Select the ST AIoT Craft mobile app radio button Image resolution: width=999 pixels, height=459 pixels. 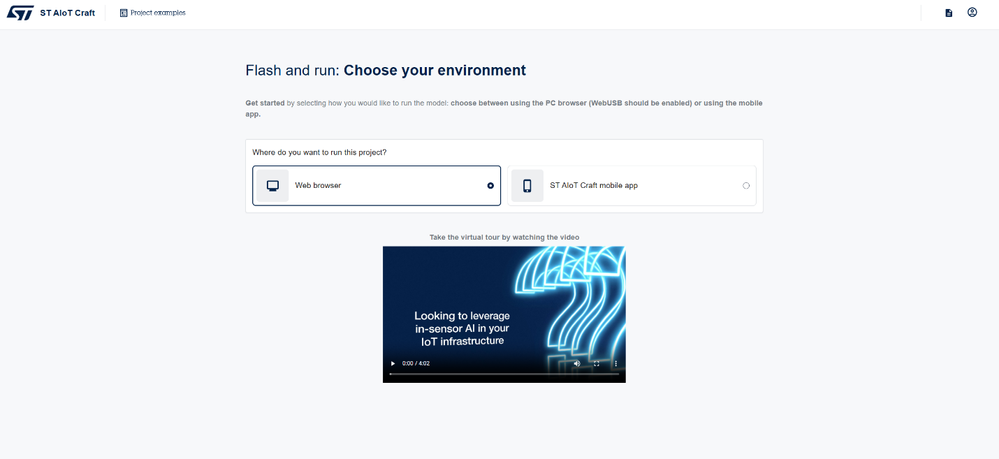tap(746, 186)
